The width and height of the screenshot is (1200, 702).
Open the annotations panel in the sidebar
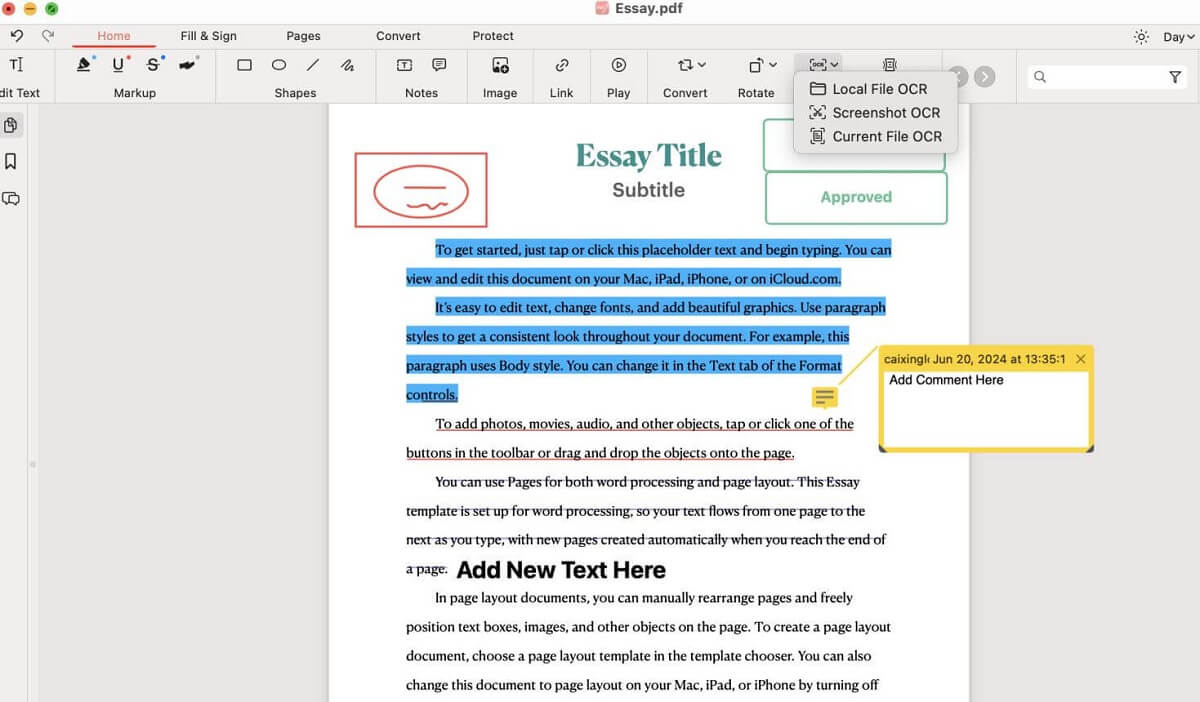click(x=10, y=198)
